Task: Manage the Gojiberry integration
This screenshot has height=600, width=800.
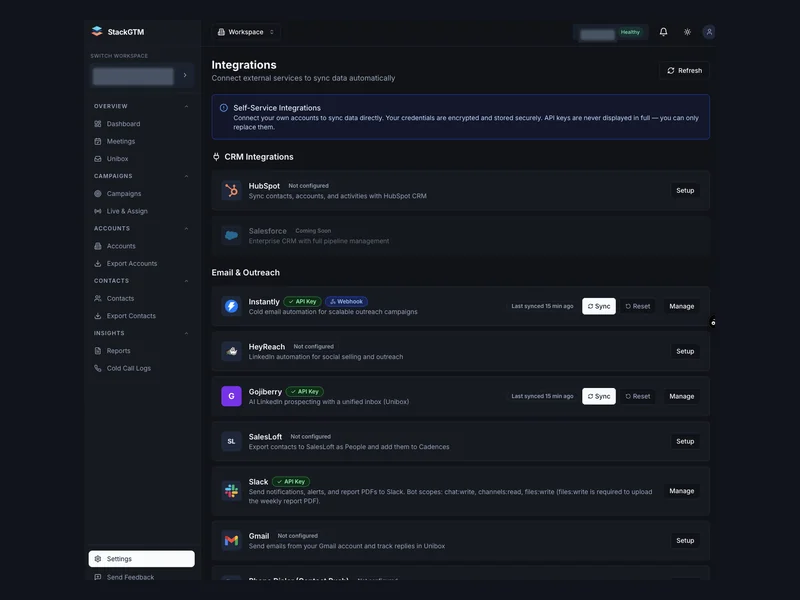Action: (x=682, y=396)
